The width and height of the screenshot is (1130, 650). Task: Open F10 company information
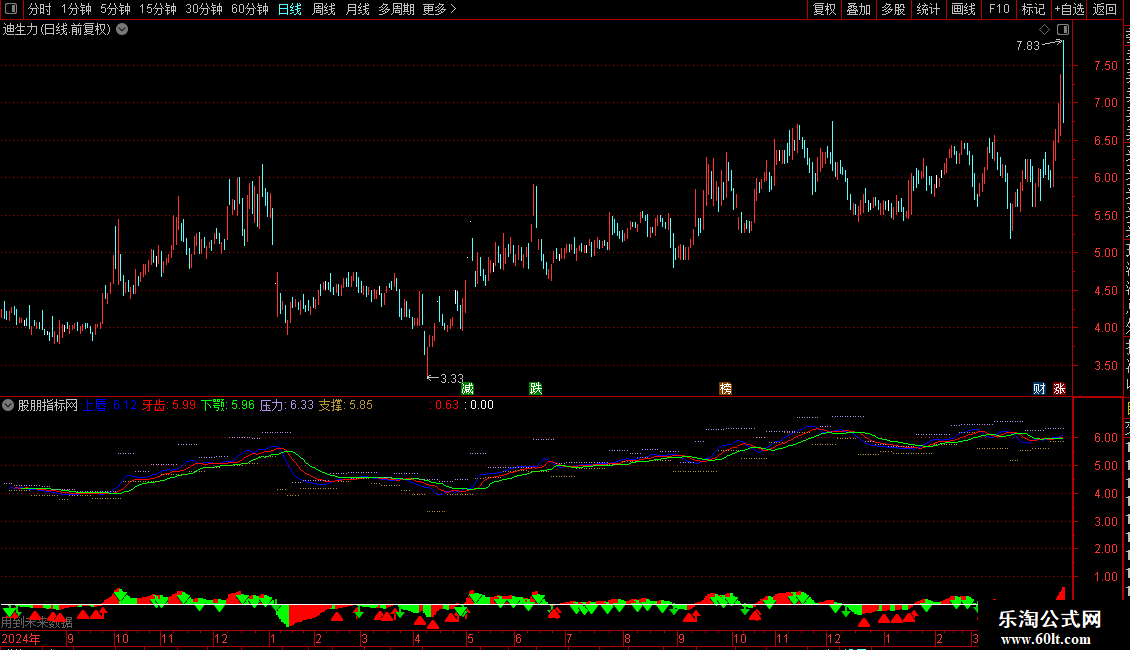(x=999, y=9)
